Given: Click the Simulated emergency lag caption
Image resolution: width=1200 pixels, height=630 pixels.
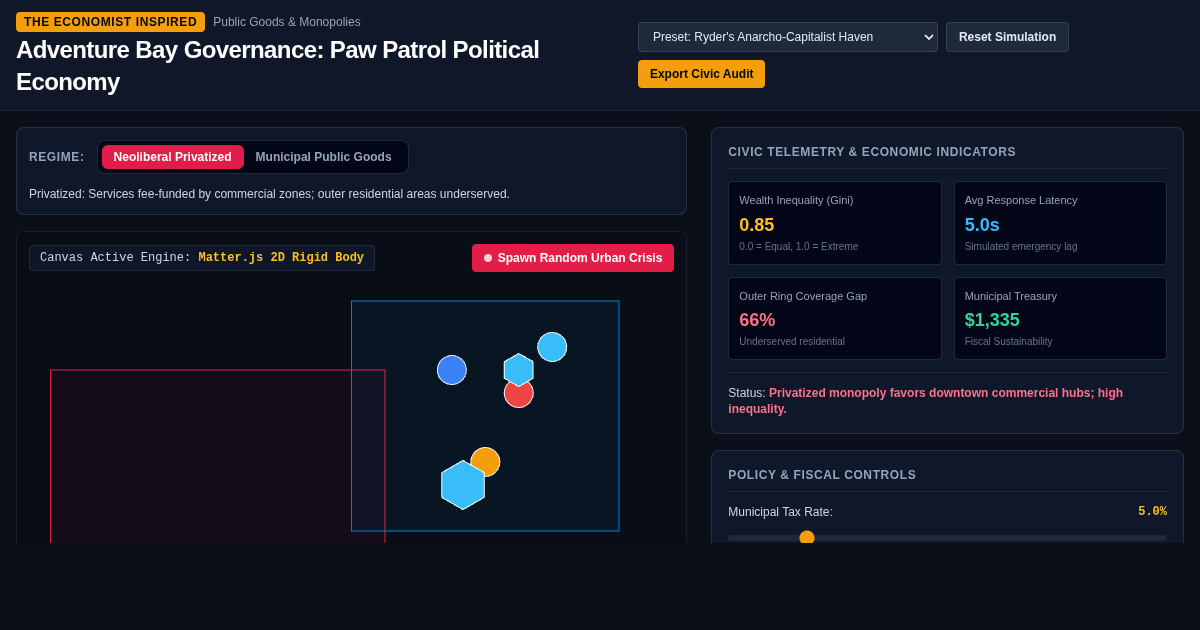Looking at the screenshot, I should (1021, 246).
